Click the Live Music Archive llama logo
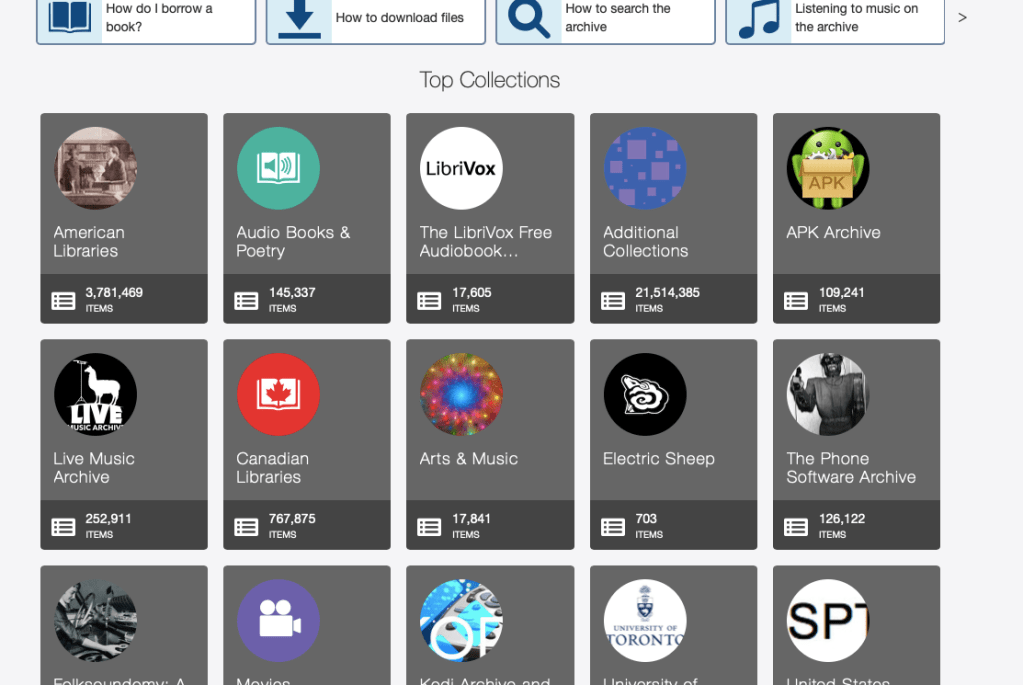Viewport: 1023px width, 685px height. (x=95, y=394)
